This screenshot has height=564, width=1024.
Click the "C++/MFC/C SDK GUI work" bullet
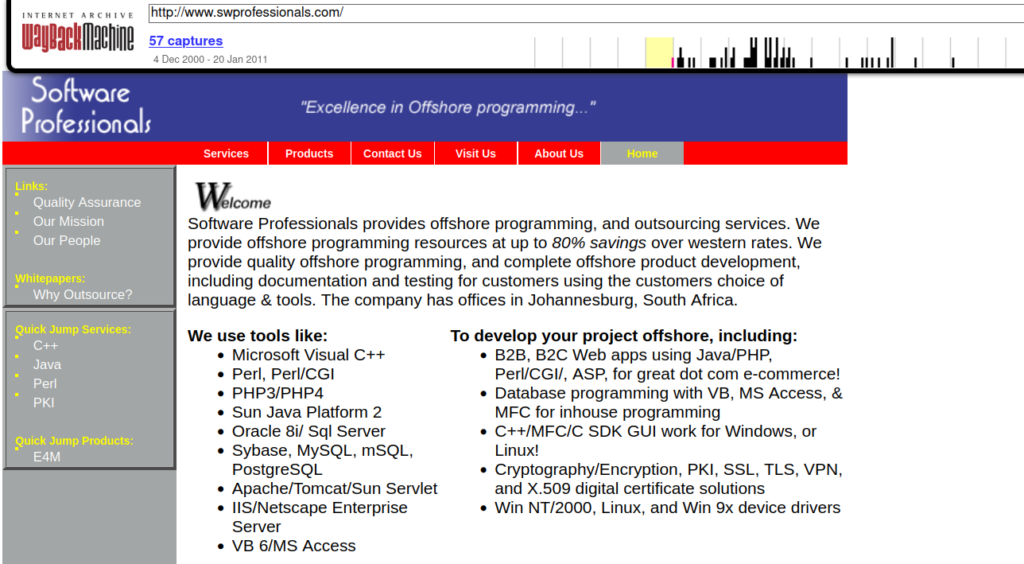coord(656,441)
